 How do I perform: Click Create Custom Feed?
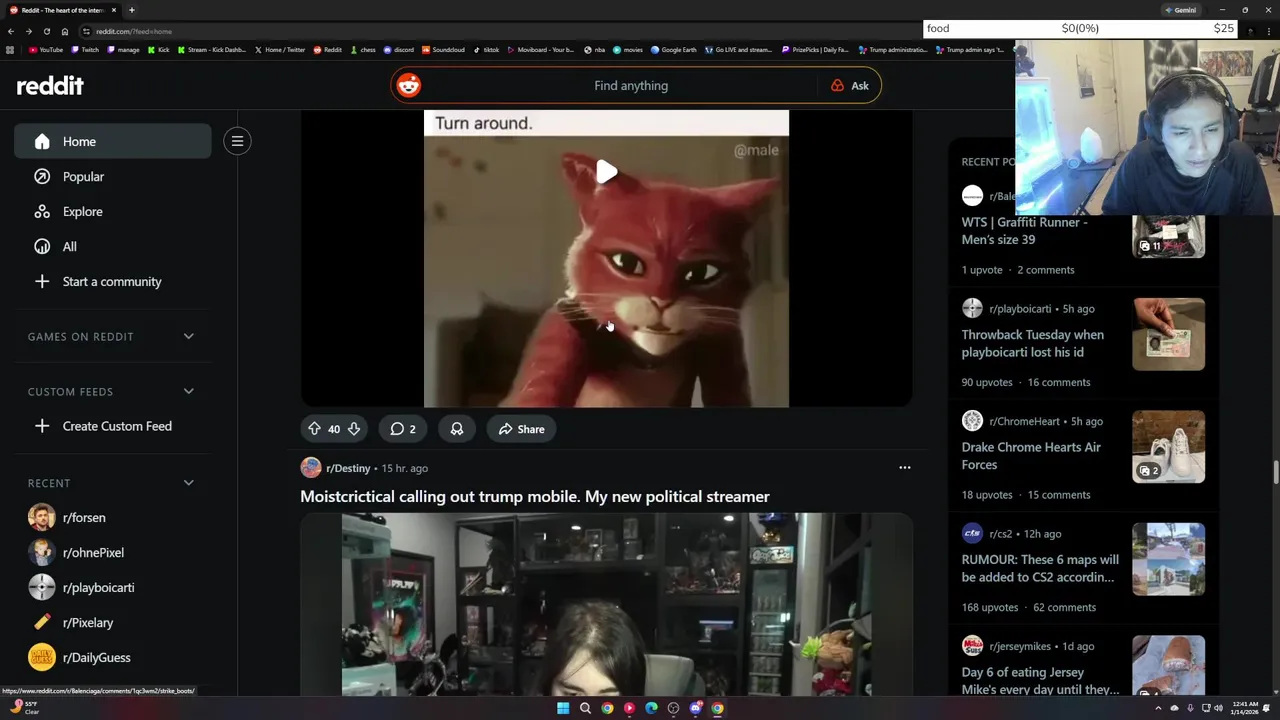tap(112, 426)
